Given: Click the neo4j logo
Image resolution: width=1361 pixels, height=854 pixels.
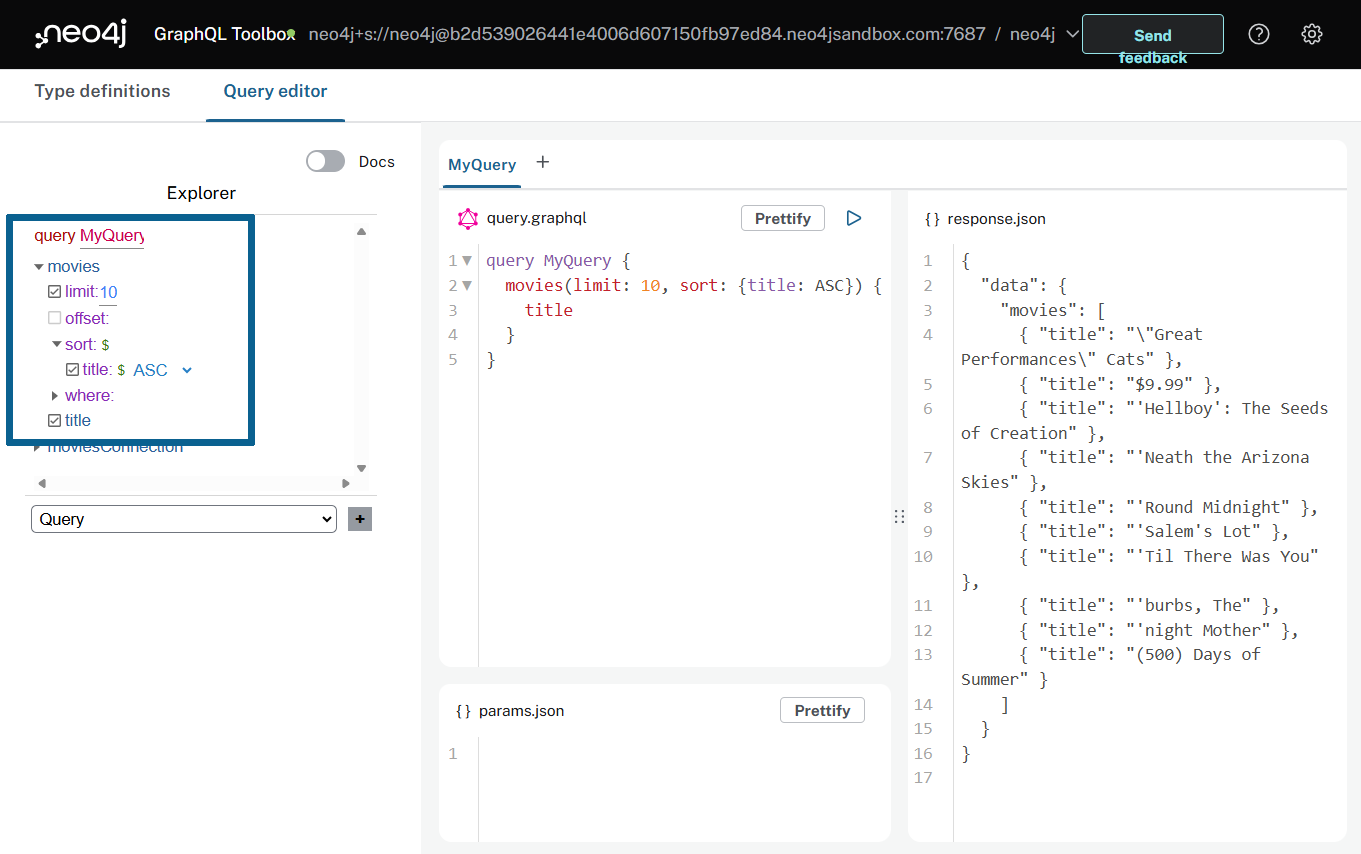Looking at the screenshot, I should [x=81, y=34].
